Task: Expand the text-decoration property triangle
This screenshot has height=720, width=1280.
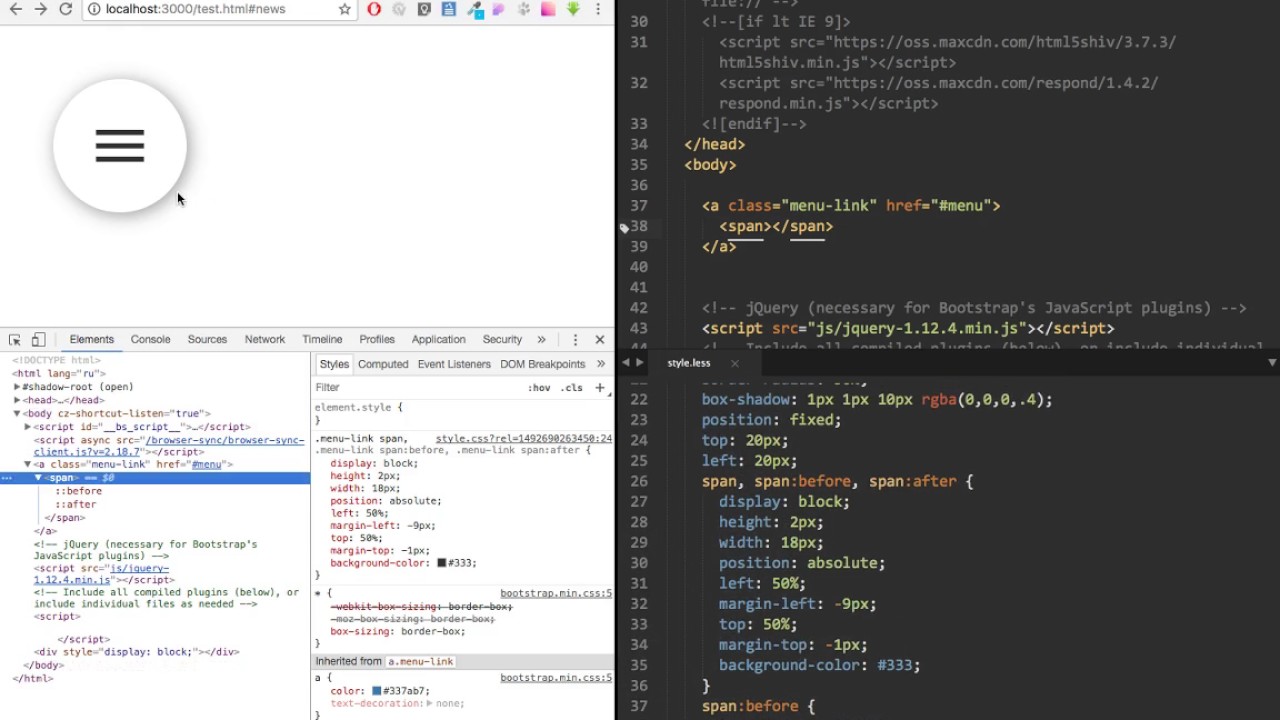Action: coord(429,704)
